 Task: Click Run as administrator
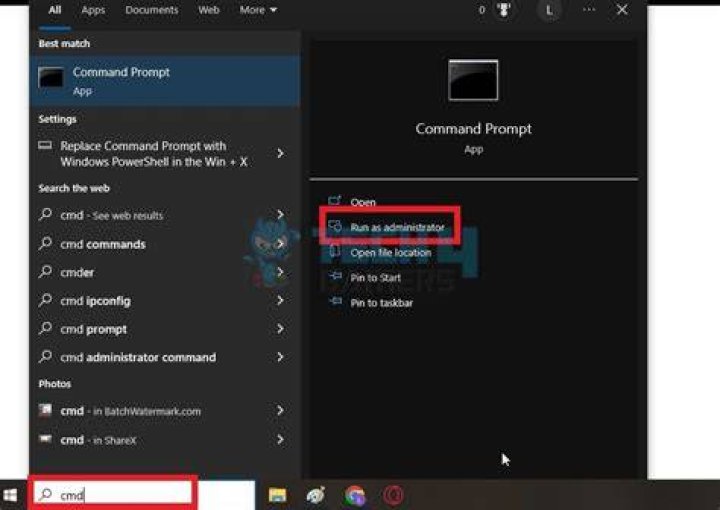point(397,227)
